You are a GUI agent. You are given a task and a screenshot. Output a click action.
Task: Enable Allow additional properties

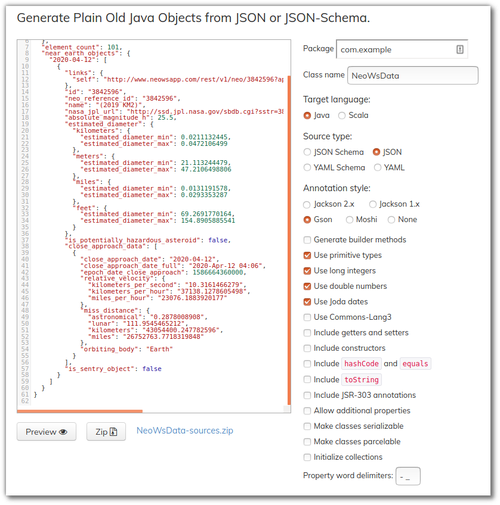click(x=307, y=411)
